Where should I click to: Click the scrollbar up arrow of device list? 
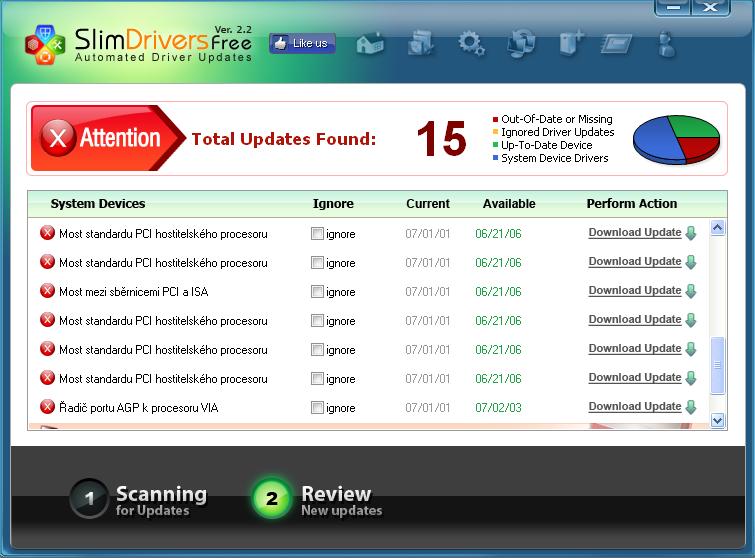point(717,227)
